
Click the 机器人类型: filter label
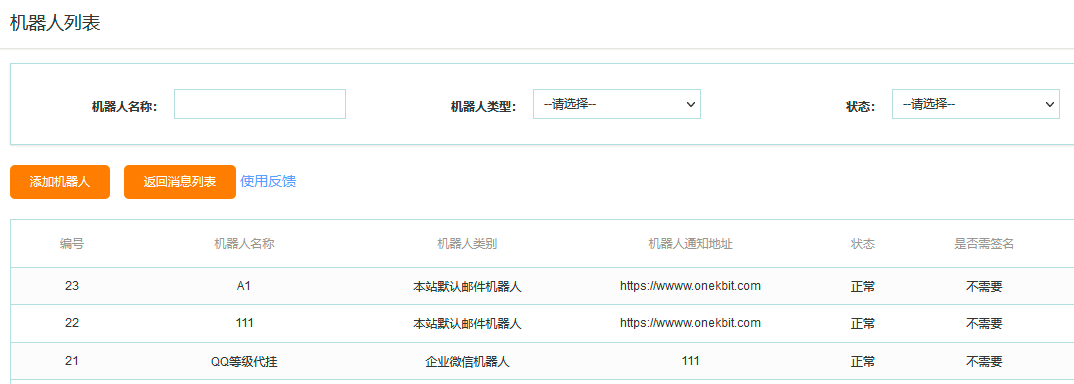pyautogui.click(x=484, y=107)
